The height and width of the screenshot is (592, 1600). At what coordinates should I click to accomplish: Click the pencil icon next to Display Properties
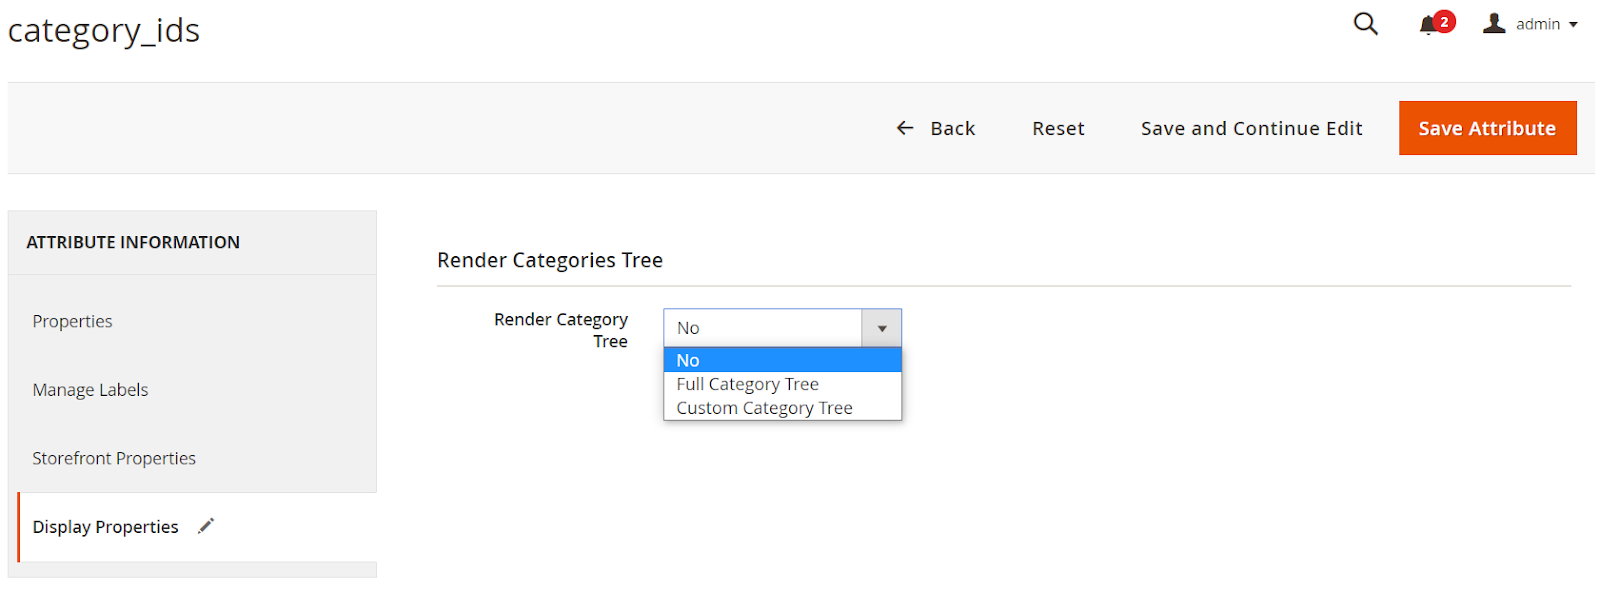(206, 526)
